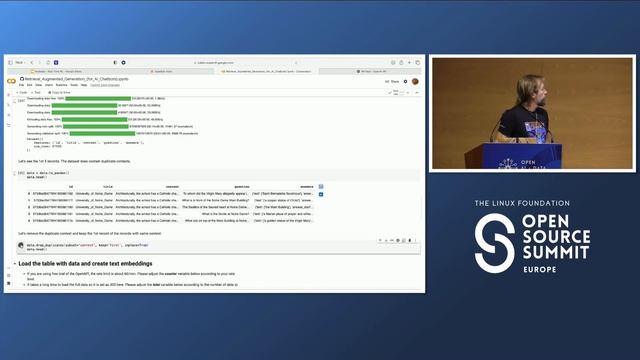Go forward in the browser
Image resolution: width=640 pixels, height=360 pixels.
(40, 62)
